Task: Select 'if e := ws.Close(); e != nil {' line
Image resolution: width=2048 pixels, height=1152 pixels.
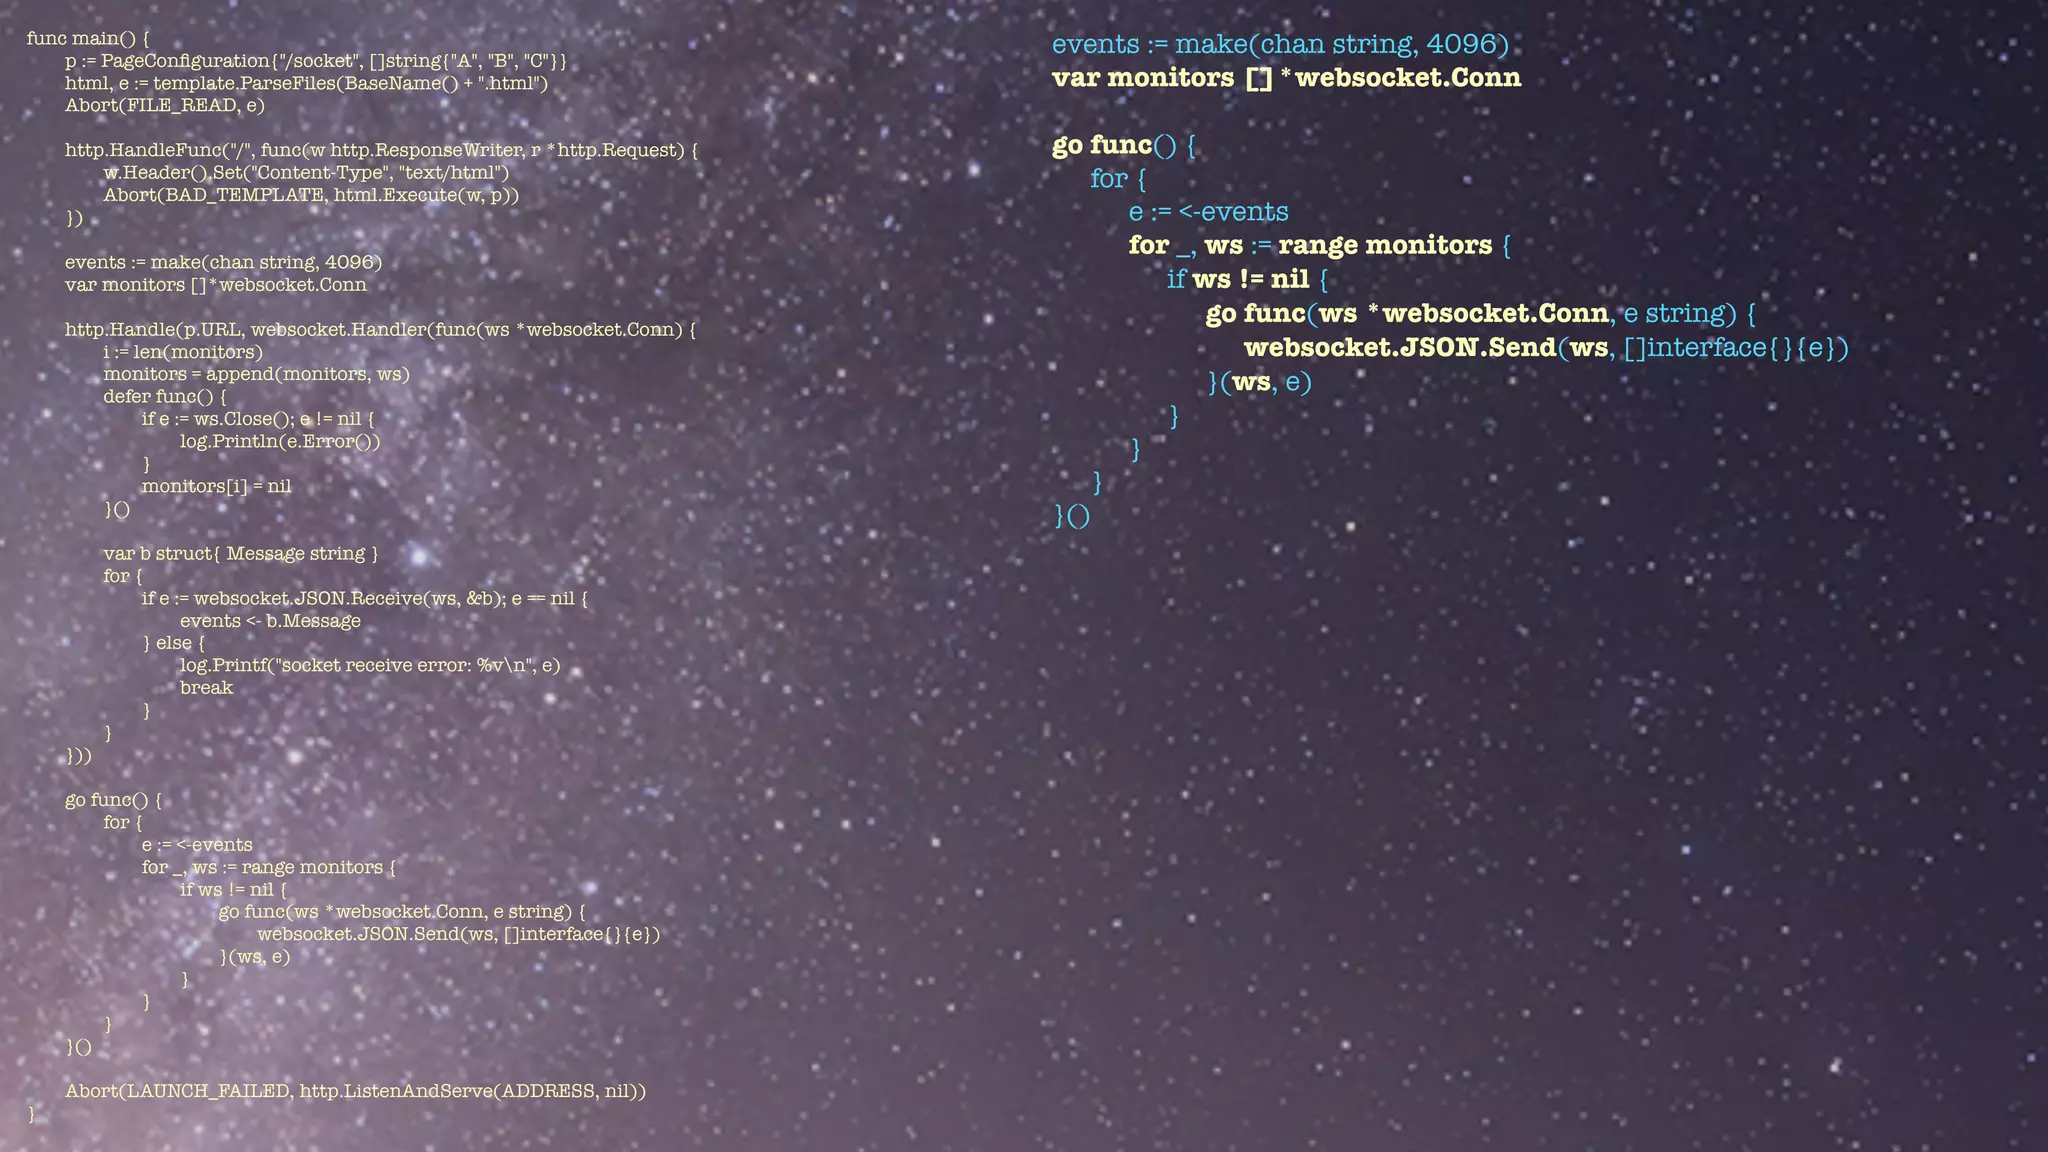Action: [258, 419]
